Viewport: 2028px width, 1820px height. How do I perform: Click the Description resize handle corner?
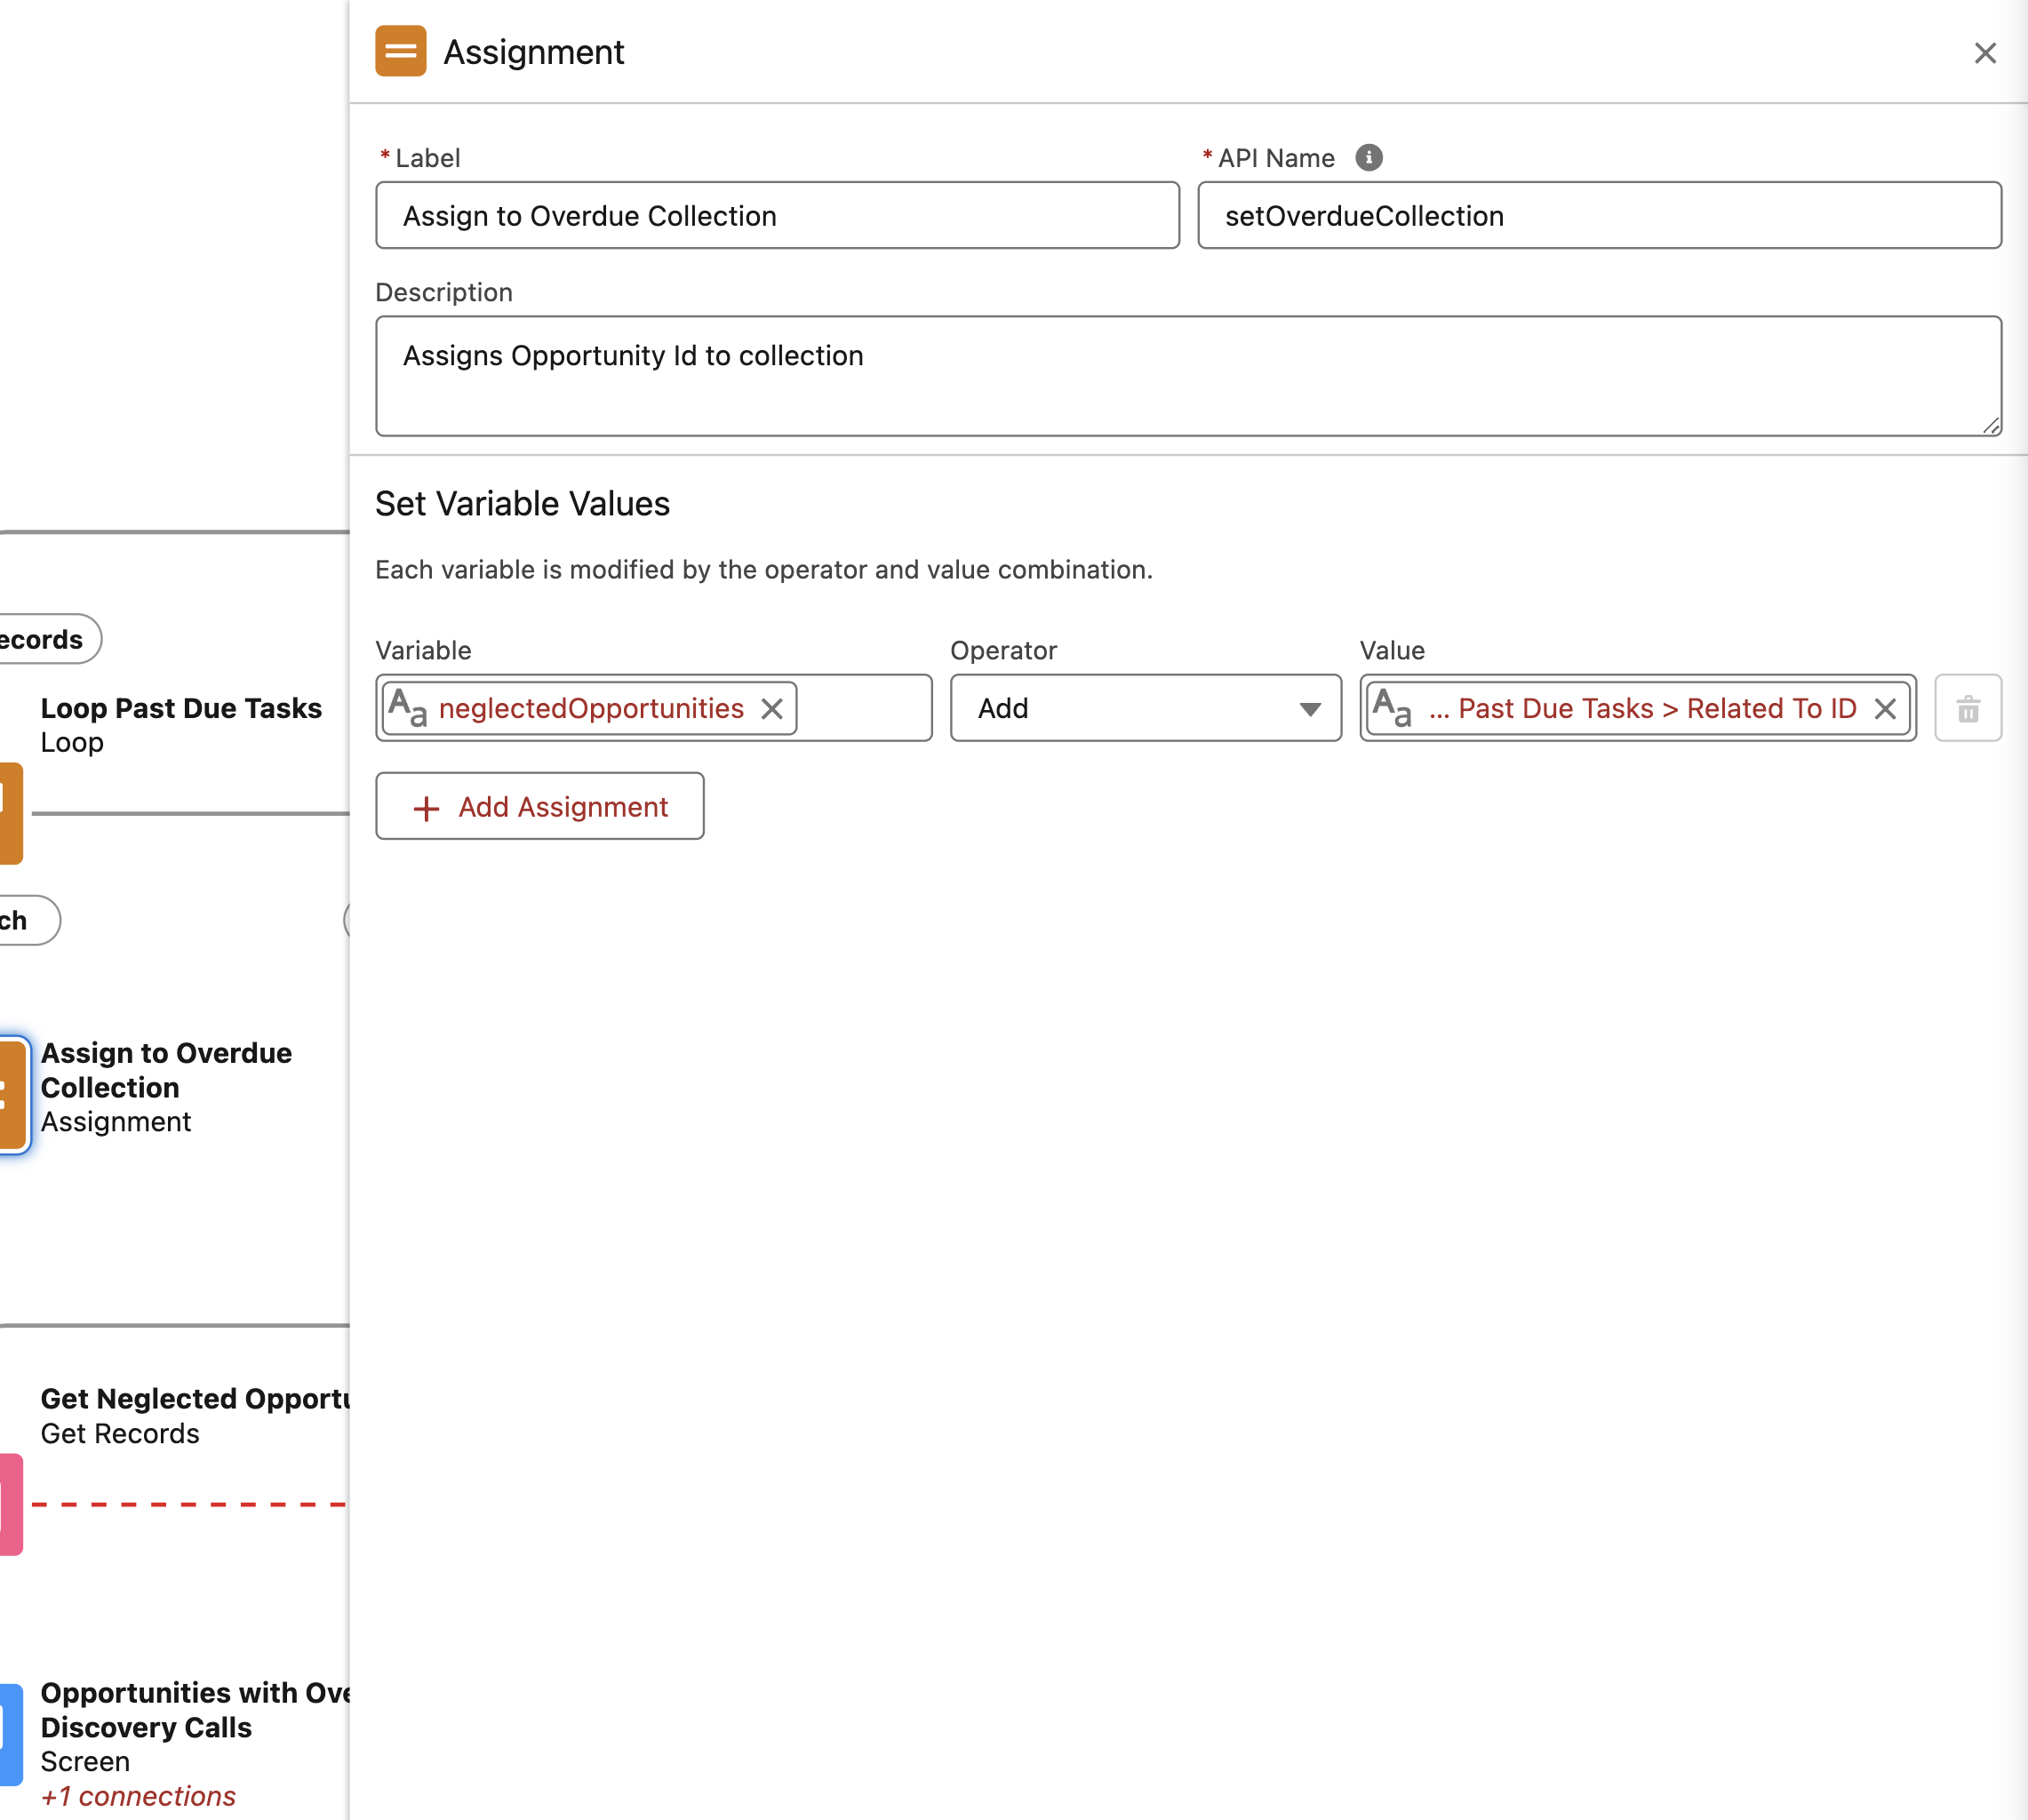coord(1990,425)
